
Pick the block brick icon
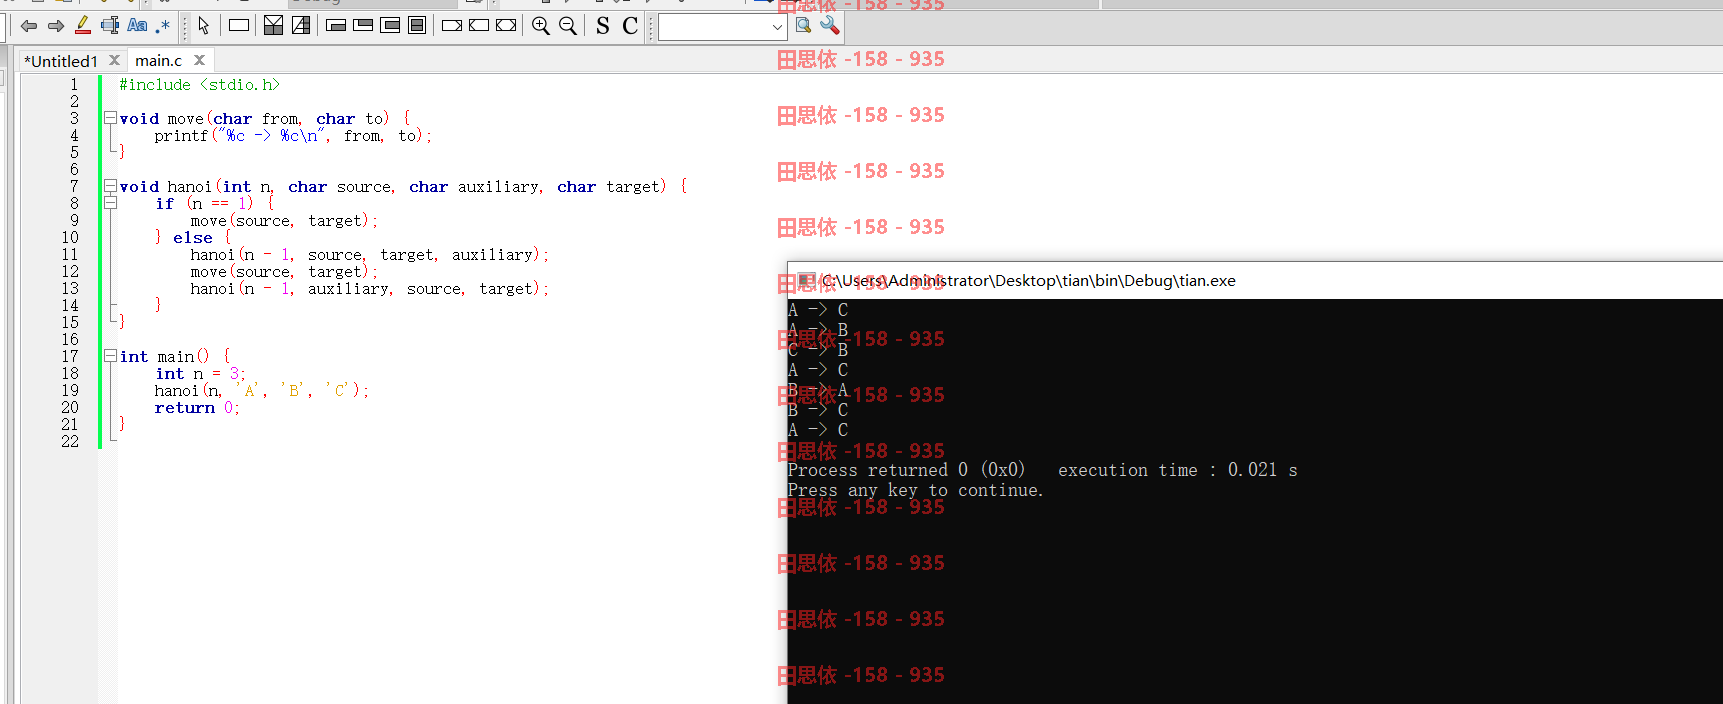(x=417, y=26)
